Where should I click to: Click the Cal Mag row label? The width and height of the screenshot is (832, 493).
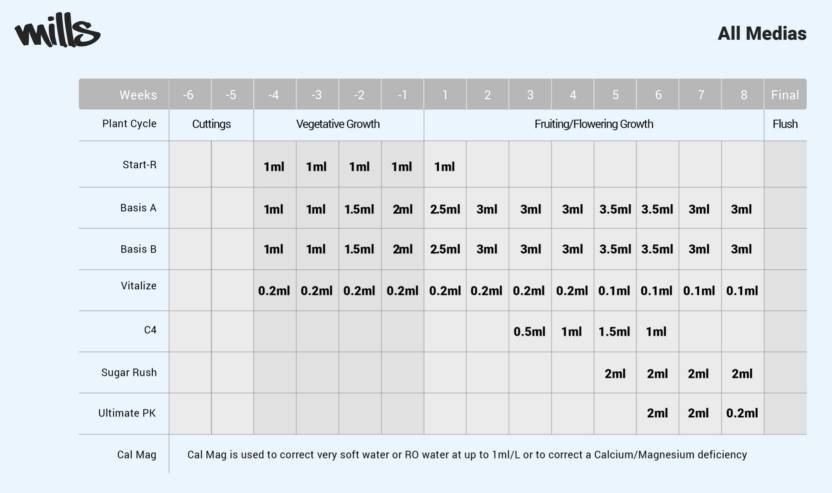point(136,455)
